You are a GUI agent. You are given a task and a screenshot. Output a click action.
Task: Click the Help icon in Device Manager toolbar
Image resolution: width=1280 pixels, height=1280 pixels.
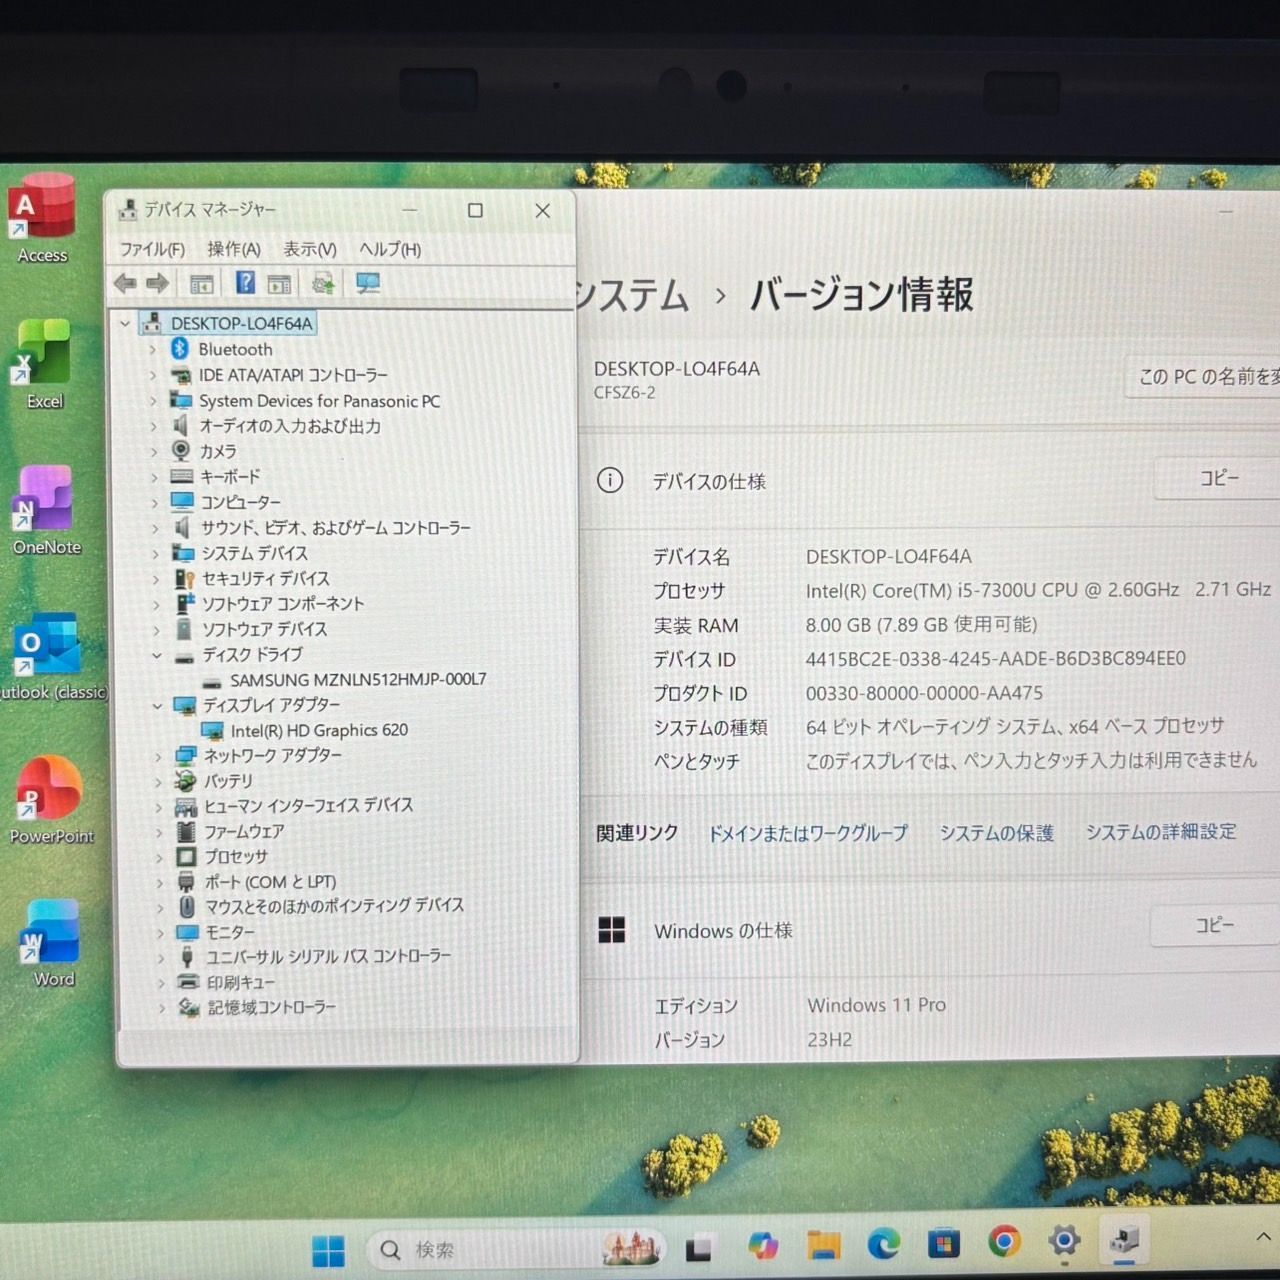pyautogui.click(x=244, y=283)
